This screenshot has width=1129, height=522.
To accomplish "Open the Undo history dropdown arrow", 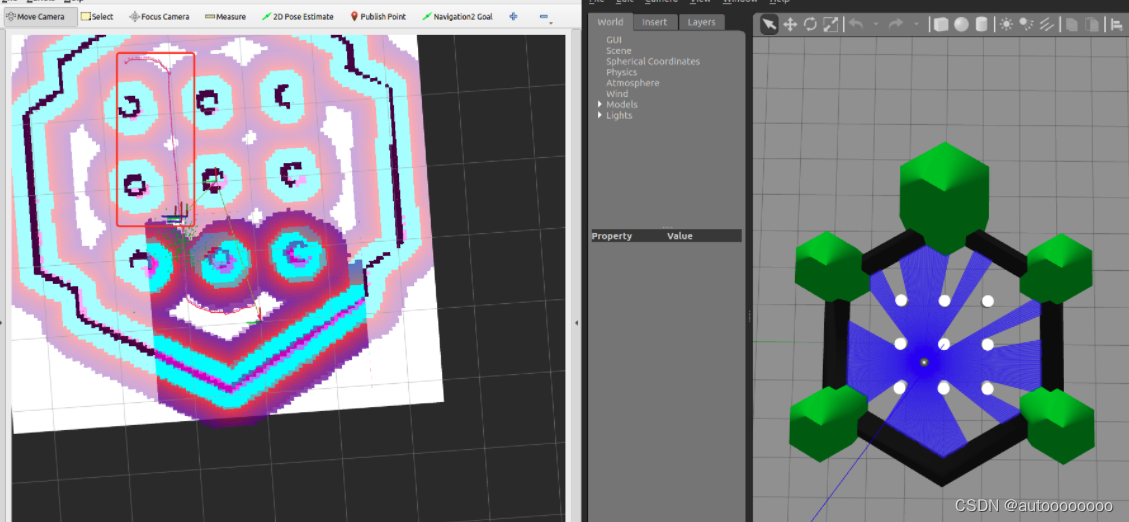I will (876, 25).
